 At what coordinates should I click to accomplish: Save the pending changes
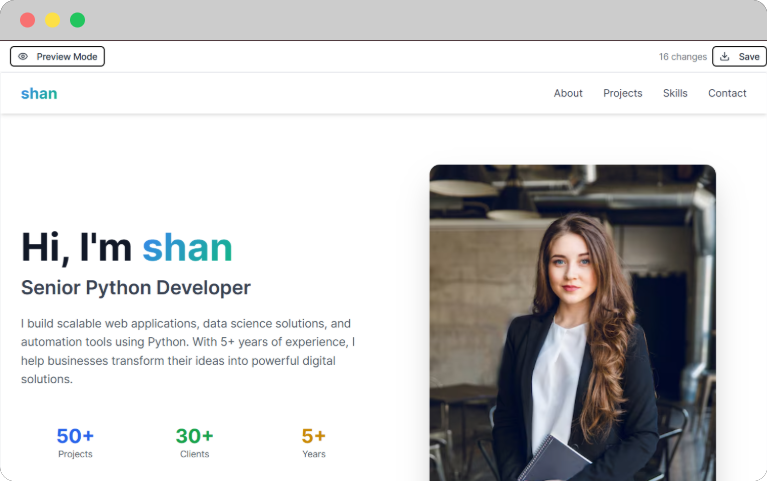click(739, 57)
